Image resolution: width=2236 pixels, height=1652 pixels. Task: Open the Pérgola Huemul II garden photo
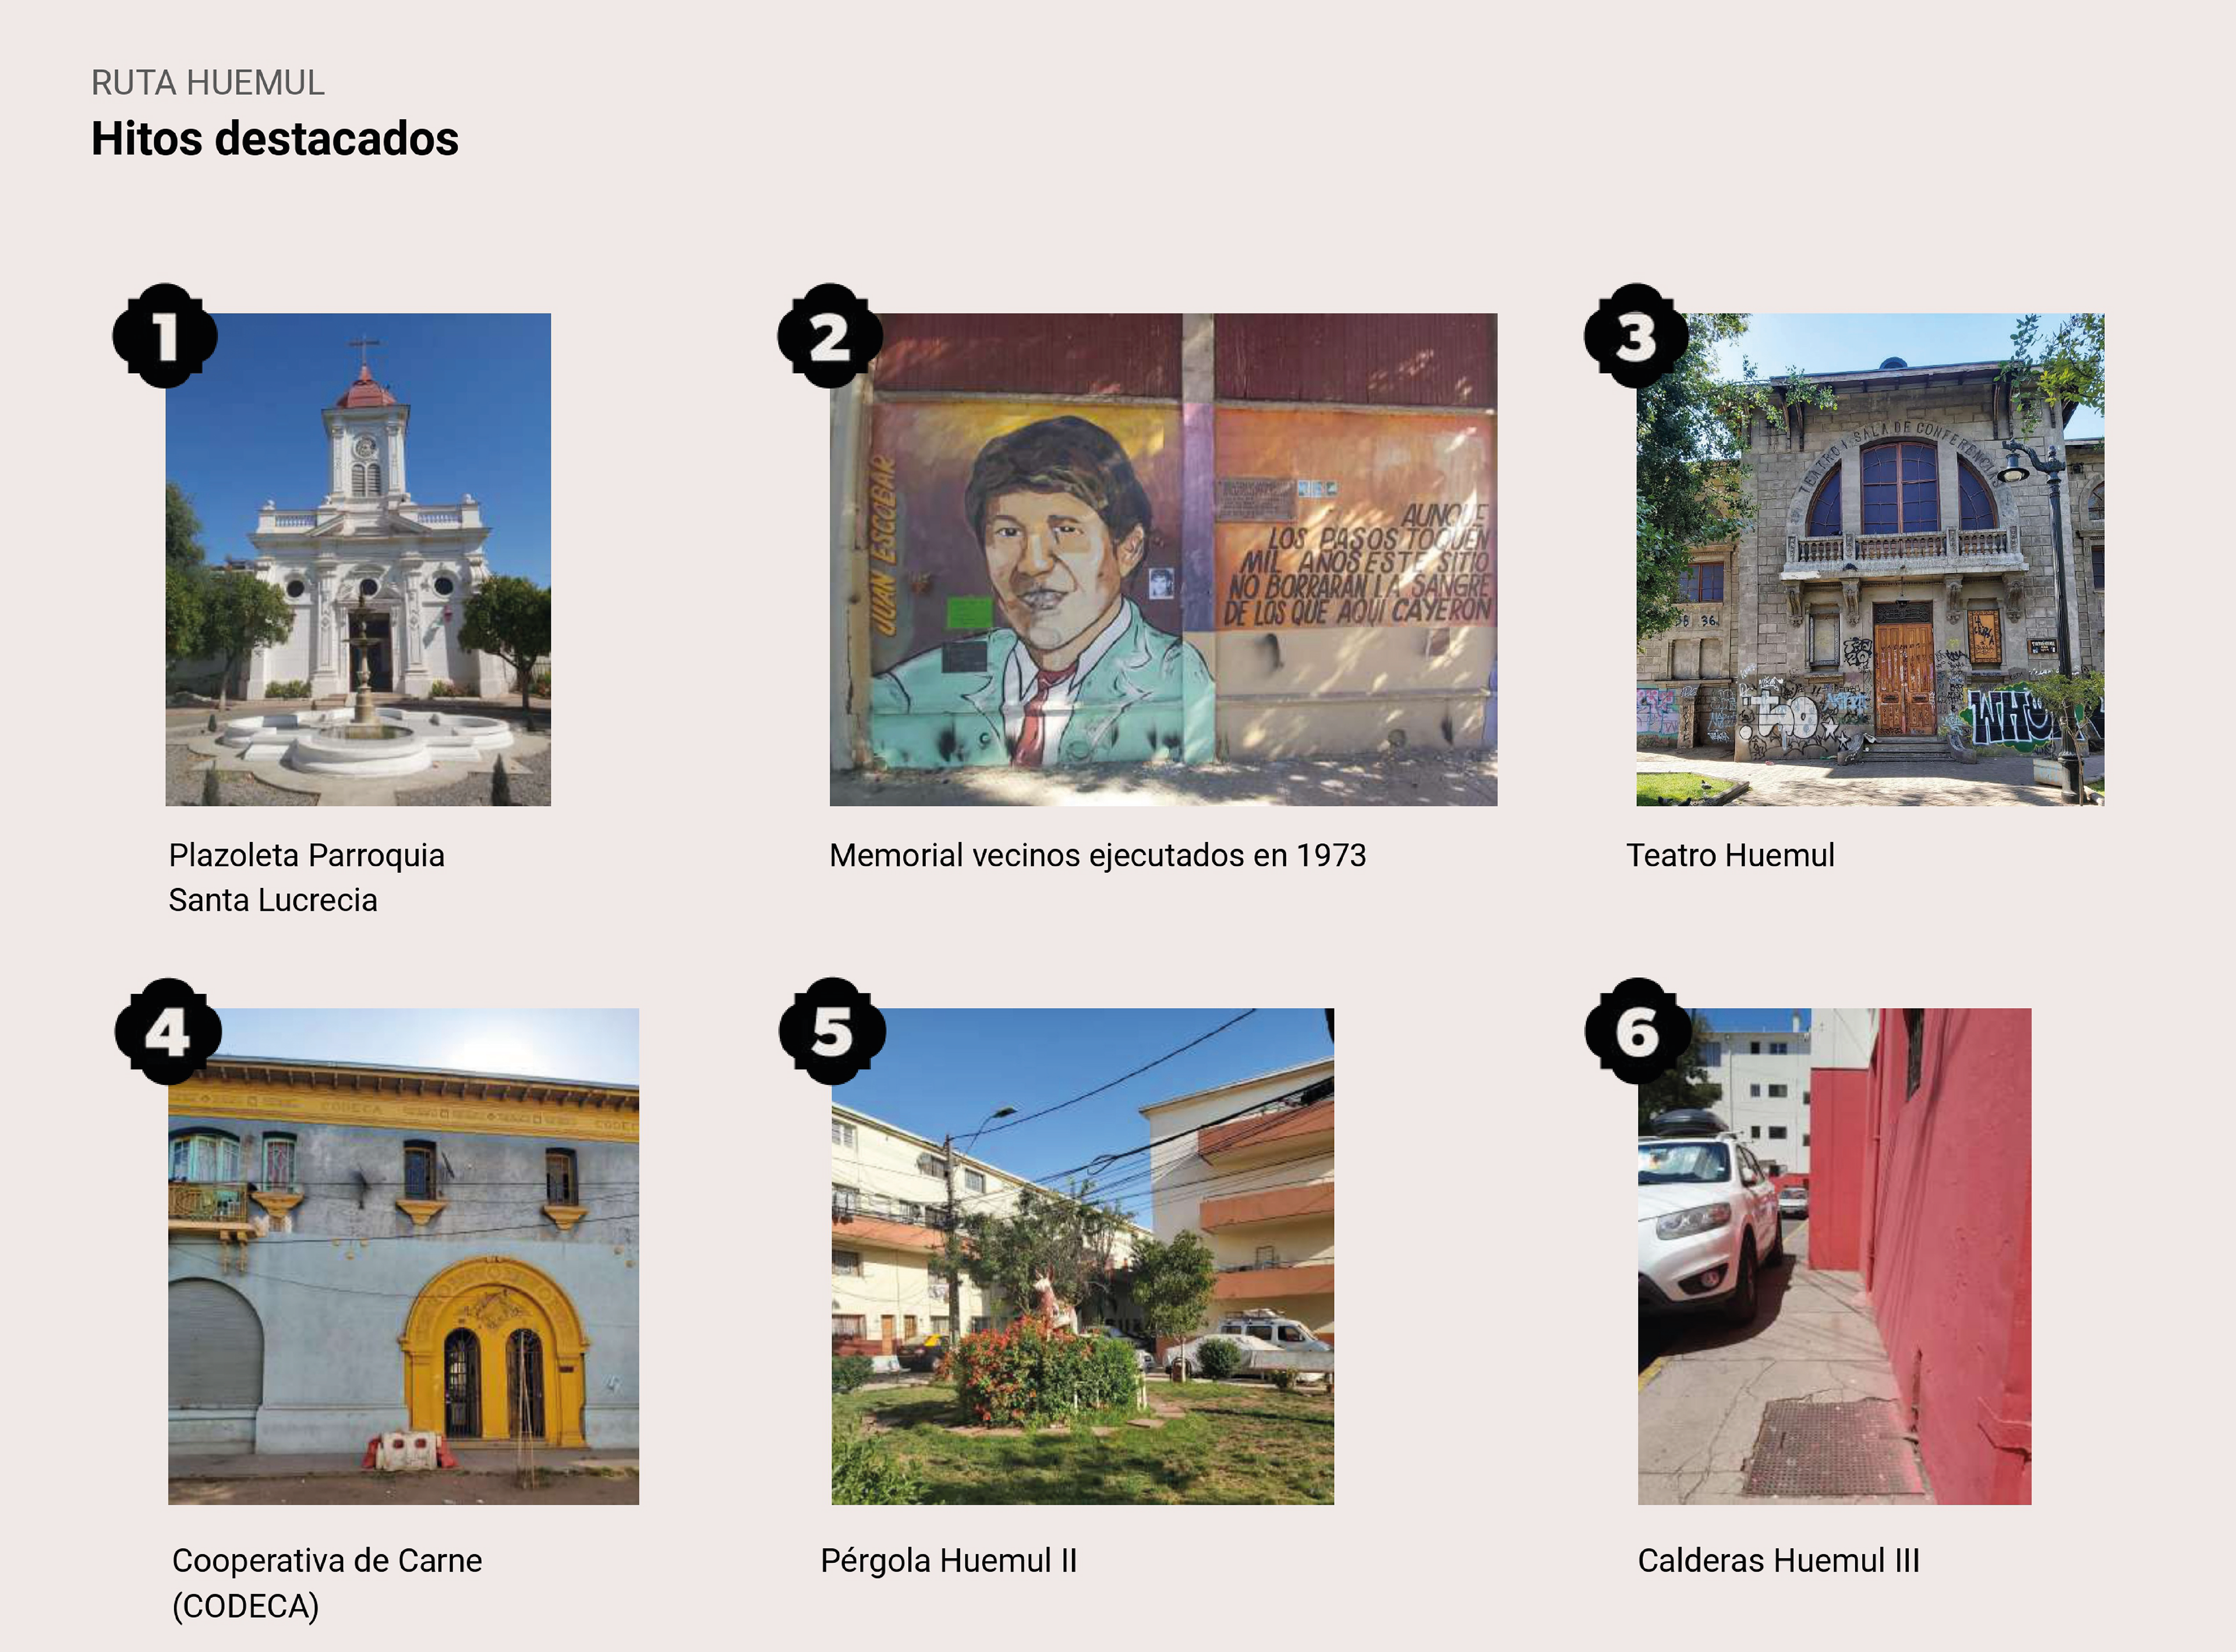(1082, 1256)
